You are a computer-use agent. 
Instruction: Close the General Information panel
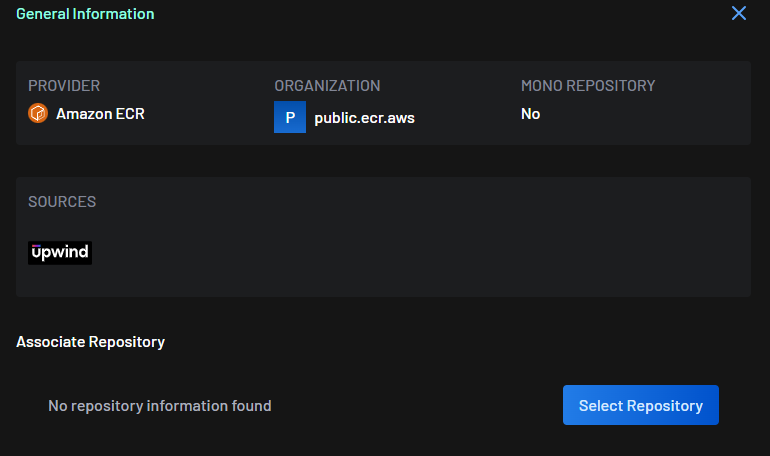(739, 13)
